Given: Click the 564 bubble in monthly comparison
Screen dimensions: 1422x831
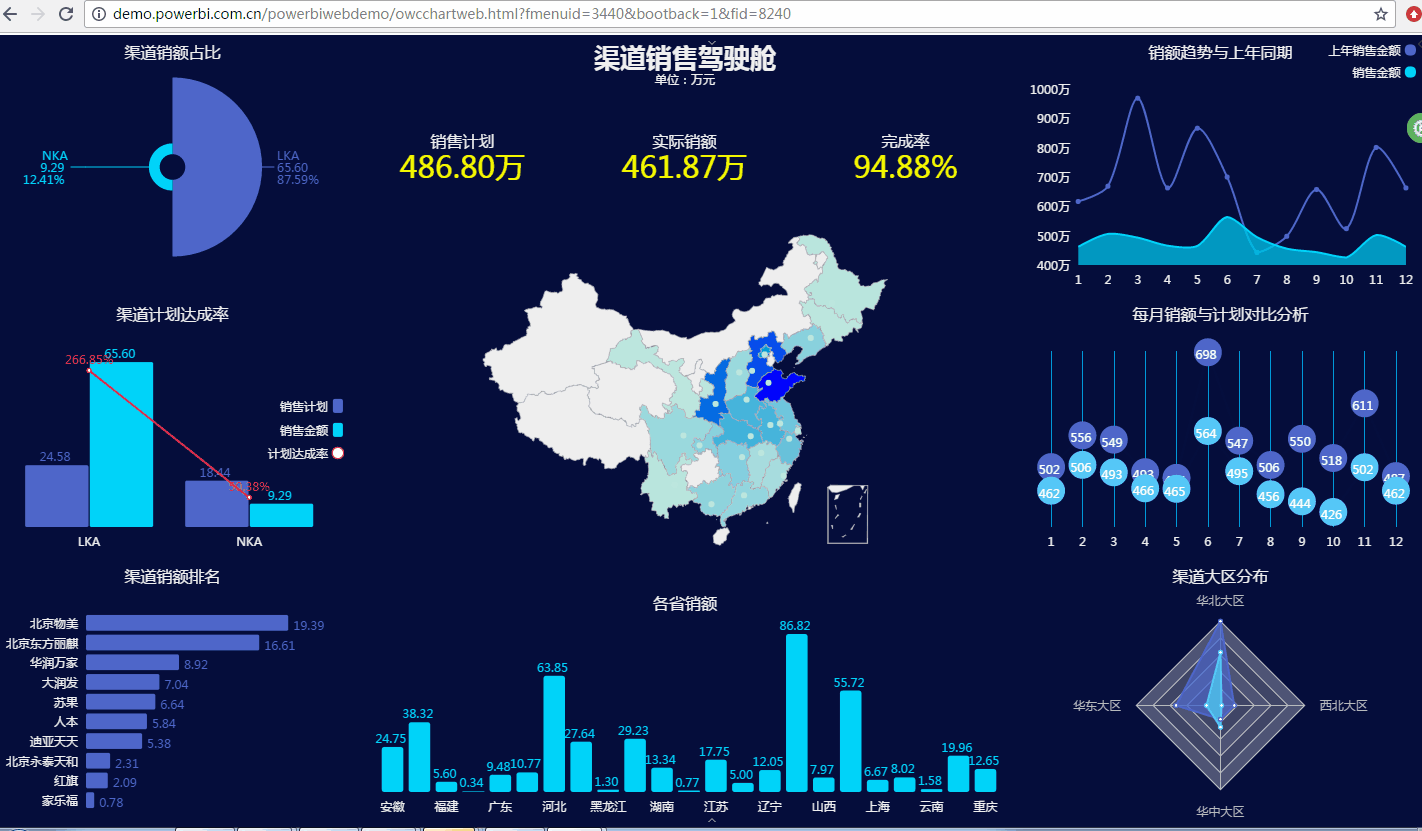Looking at the screenshot, I should coord(1207,432).
